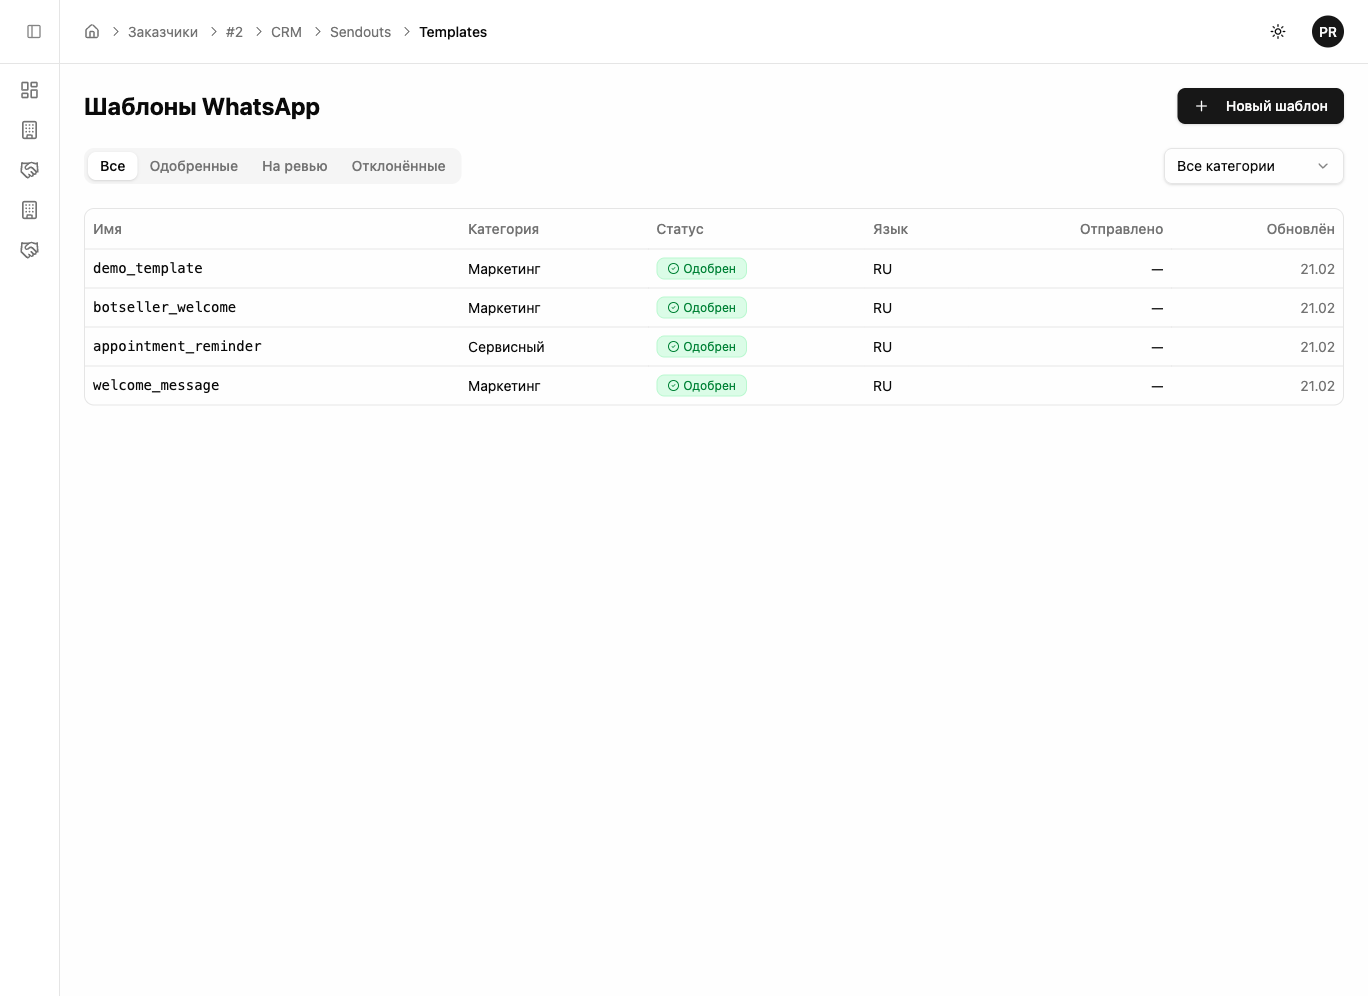
Task: Open 'CRM' breadcrumb link
Action: (x=286, y=32)
